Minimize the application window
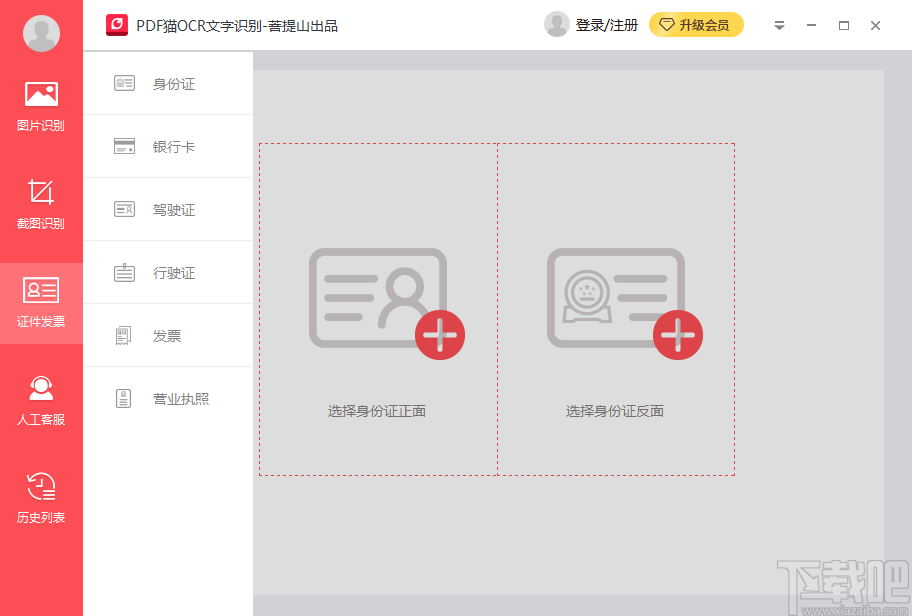912x616 pixels. (x=811, y=25)
